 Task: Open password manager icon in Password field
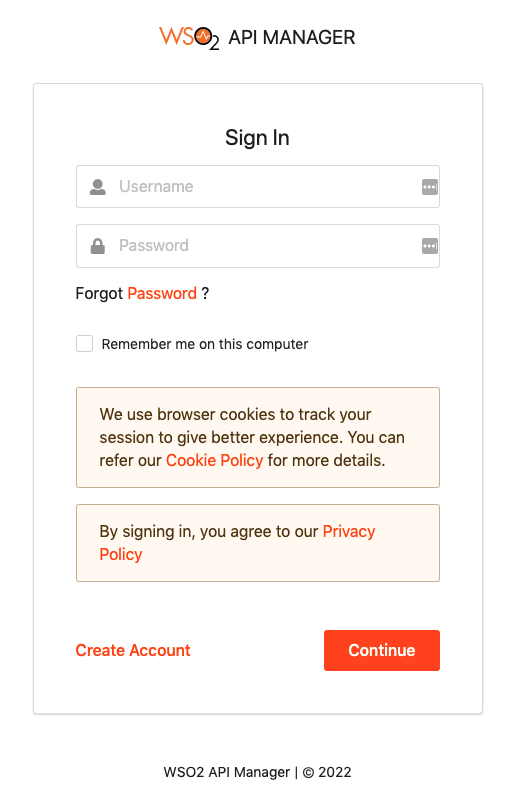(430, 247)
